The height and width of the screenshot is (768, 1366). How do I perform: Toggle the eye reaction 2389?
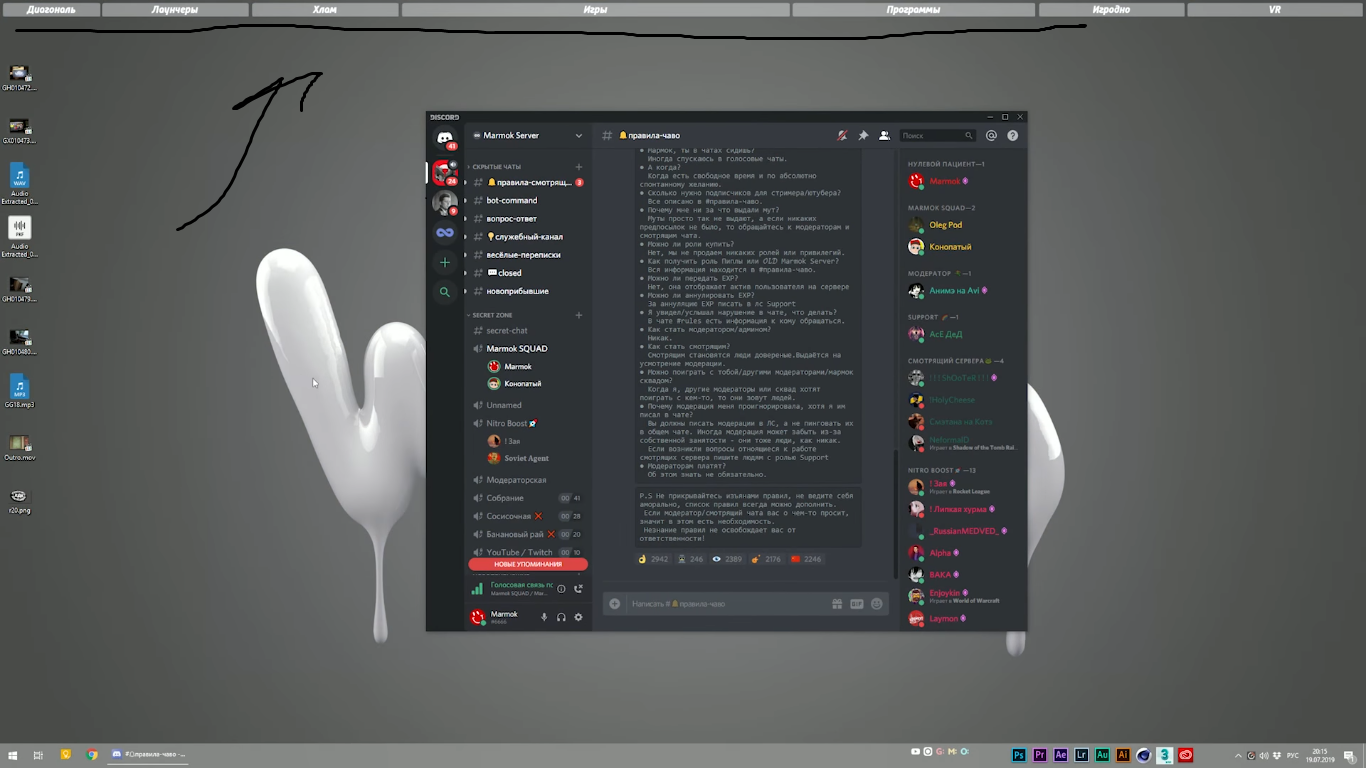click(727, 559)
